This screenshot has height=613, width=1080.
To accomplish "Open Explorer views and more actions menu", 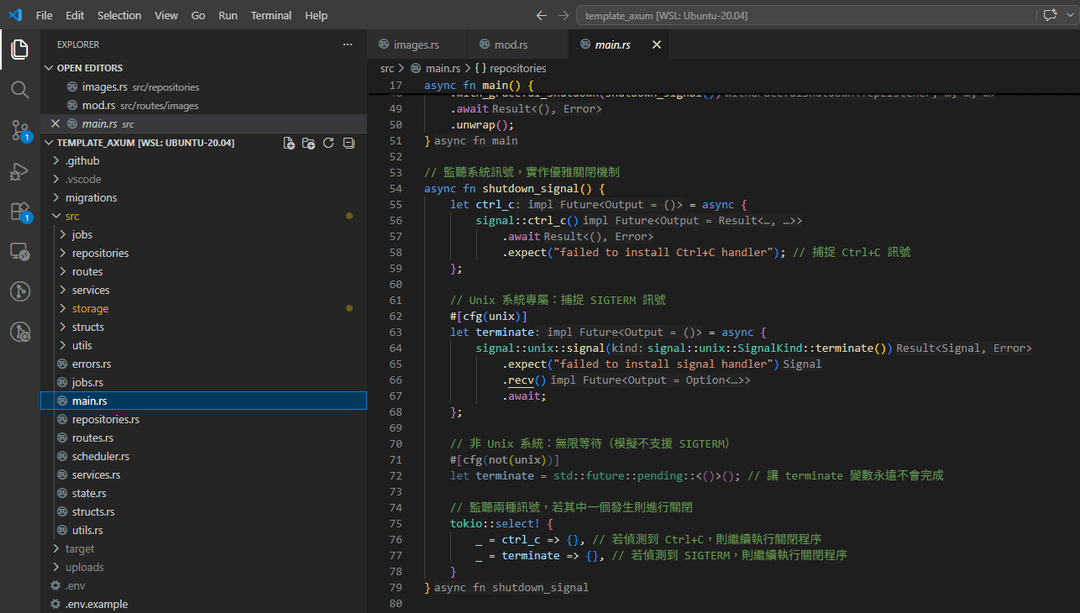I will click(x=348, y=45).
